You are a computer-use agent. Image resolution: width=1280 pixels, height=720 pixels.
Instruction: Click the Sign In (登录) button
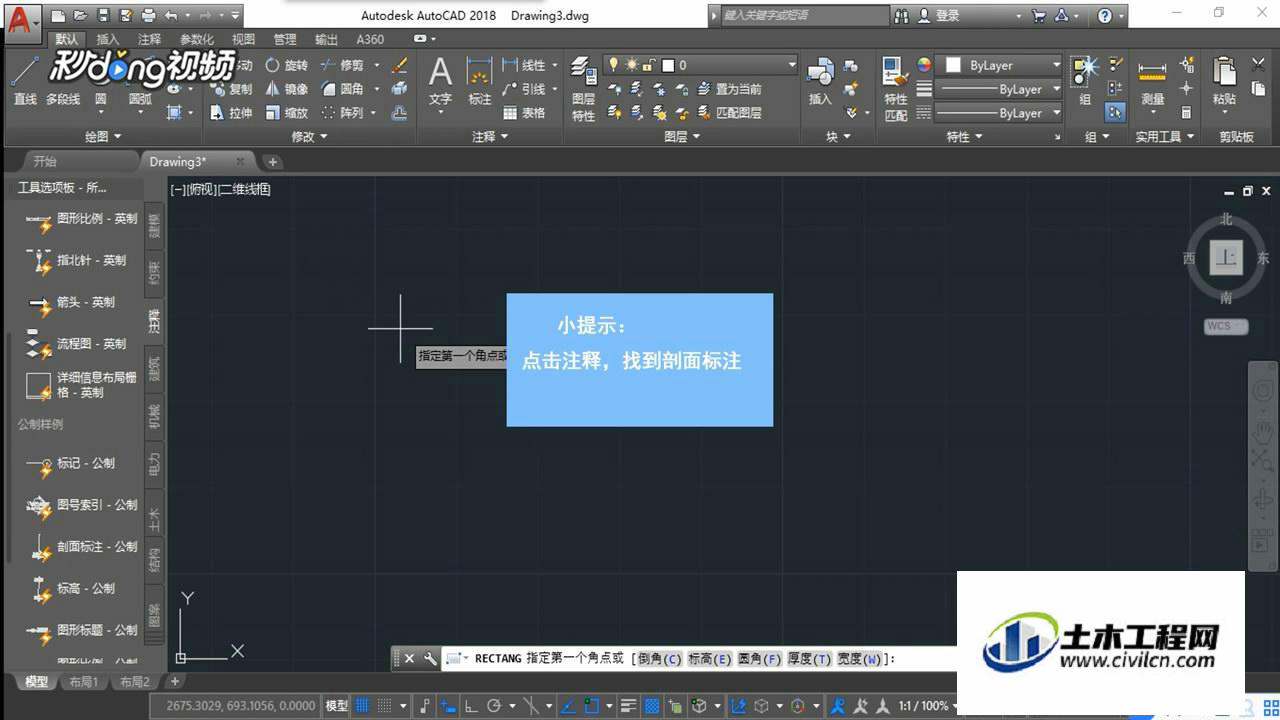click(940, 16)
